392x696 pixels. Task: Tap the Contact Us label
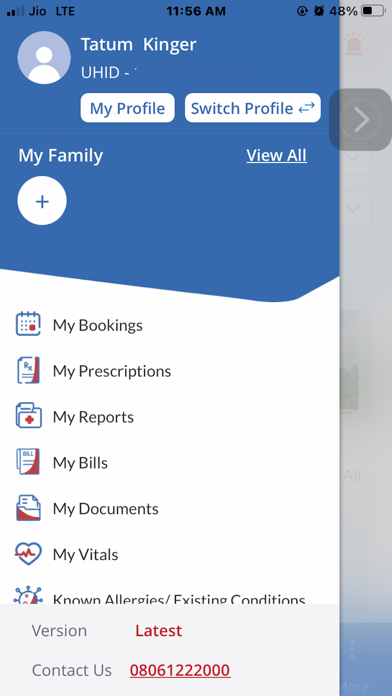pyautogui.click(x=71, y=670)
